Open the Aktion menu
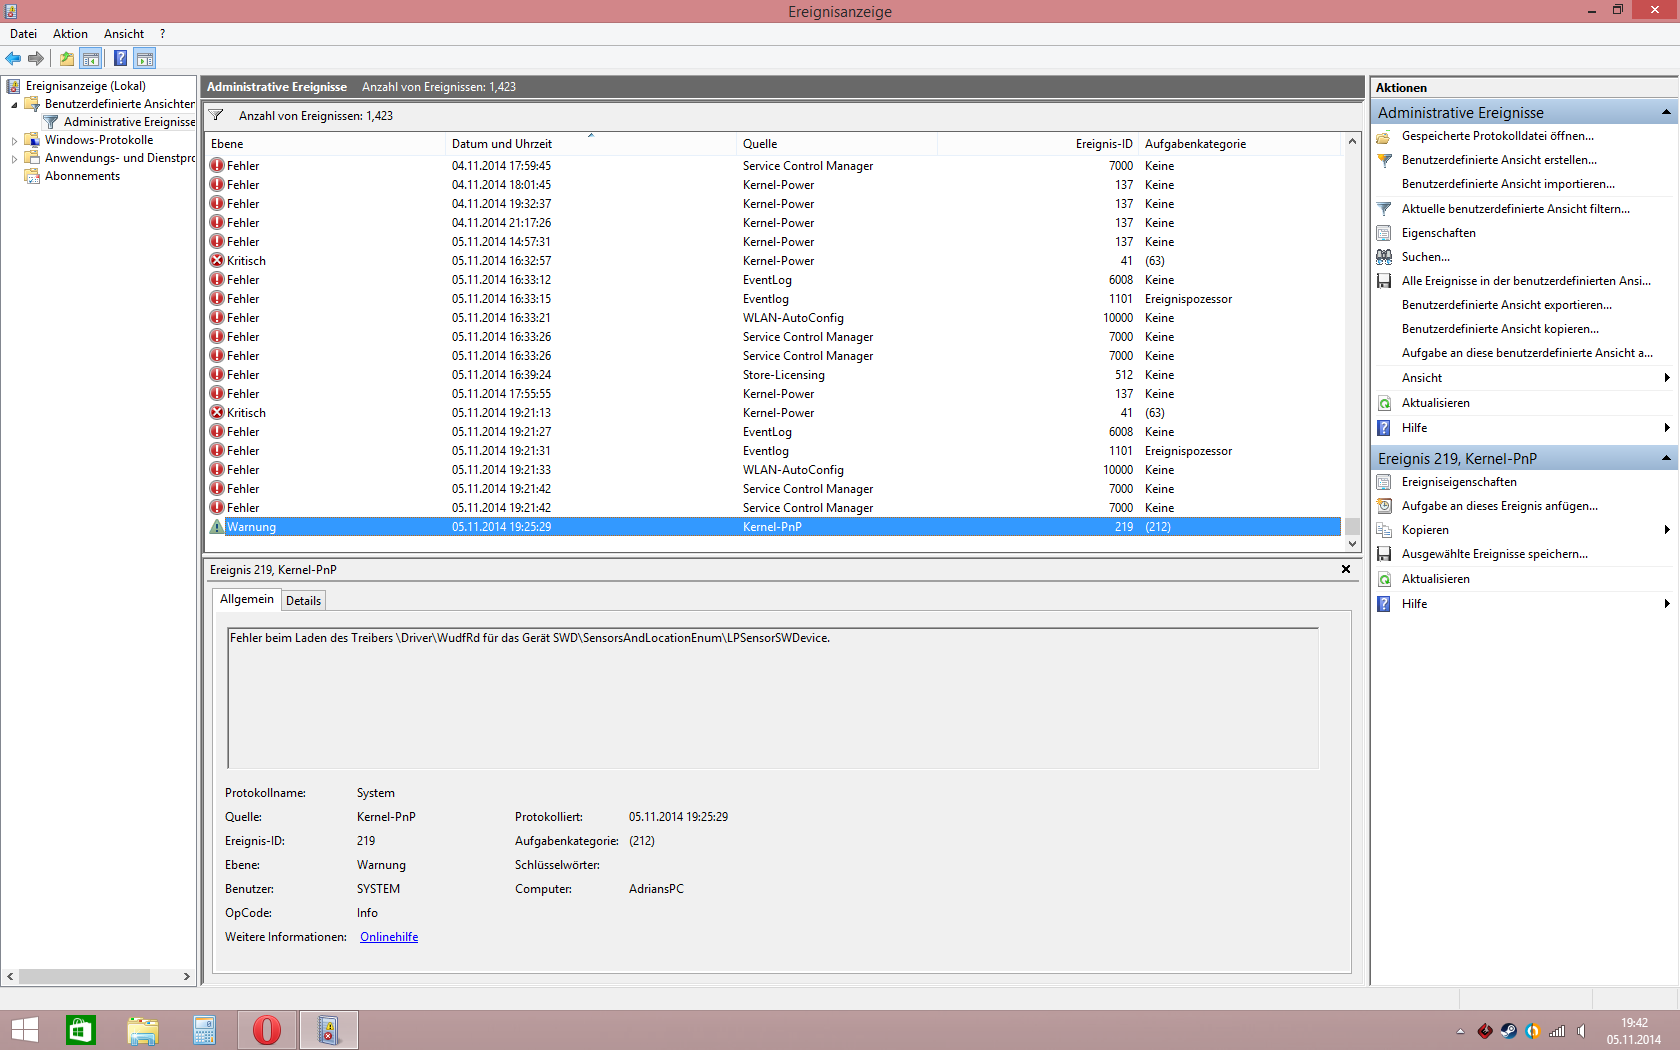 click(x=70, y=34)
